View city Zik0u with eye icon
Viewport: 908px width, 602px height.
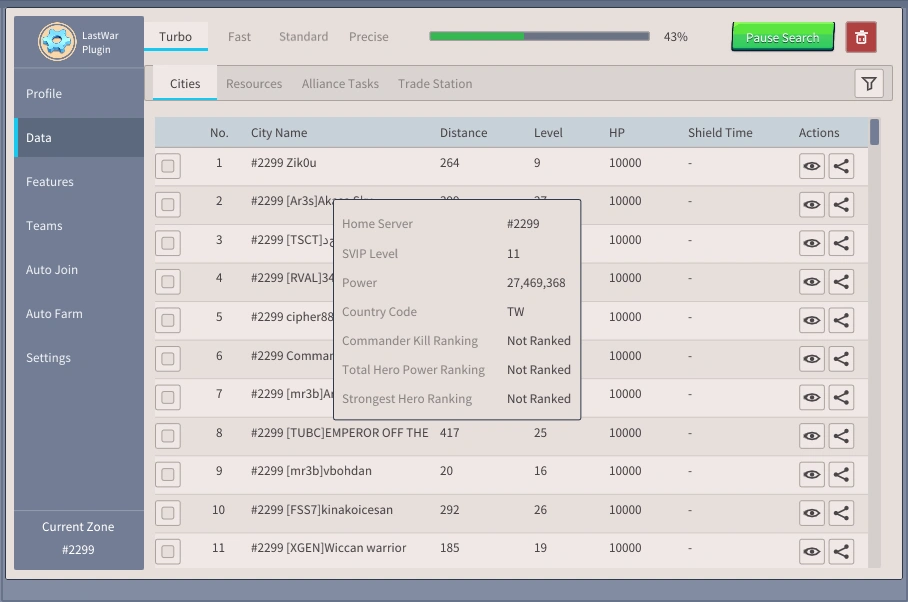click(812, 166)
